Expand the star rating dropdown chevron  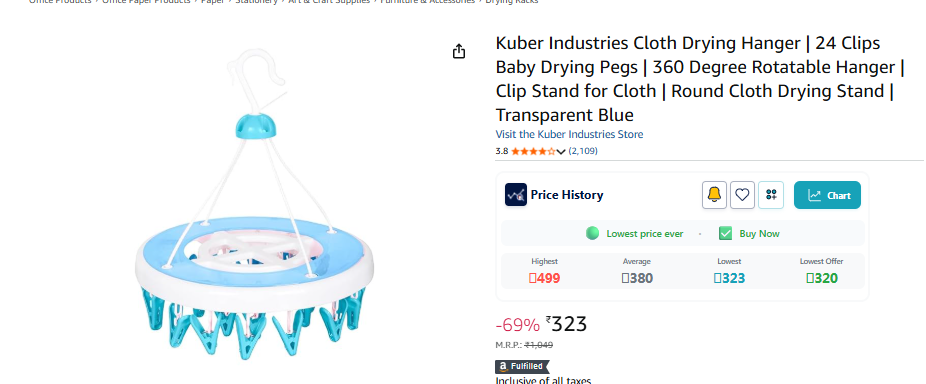pos(560,151)
